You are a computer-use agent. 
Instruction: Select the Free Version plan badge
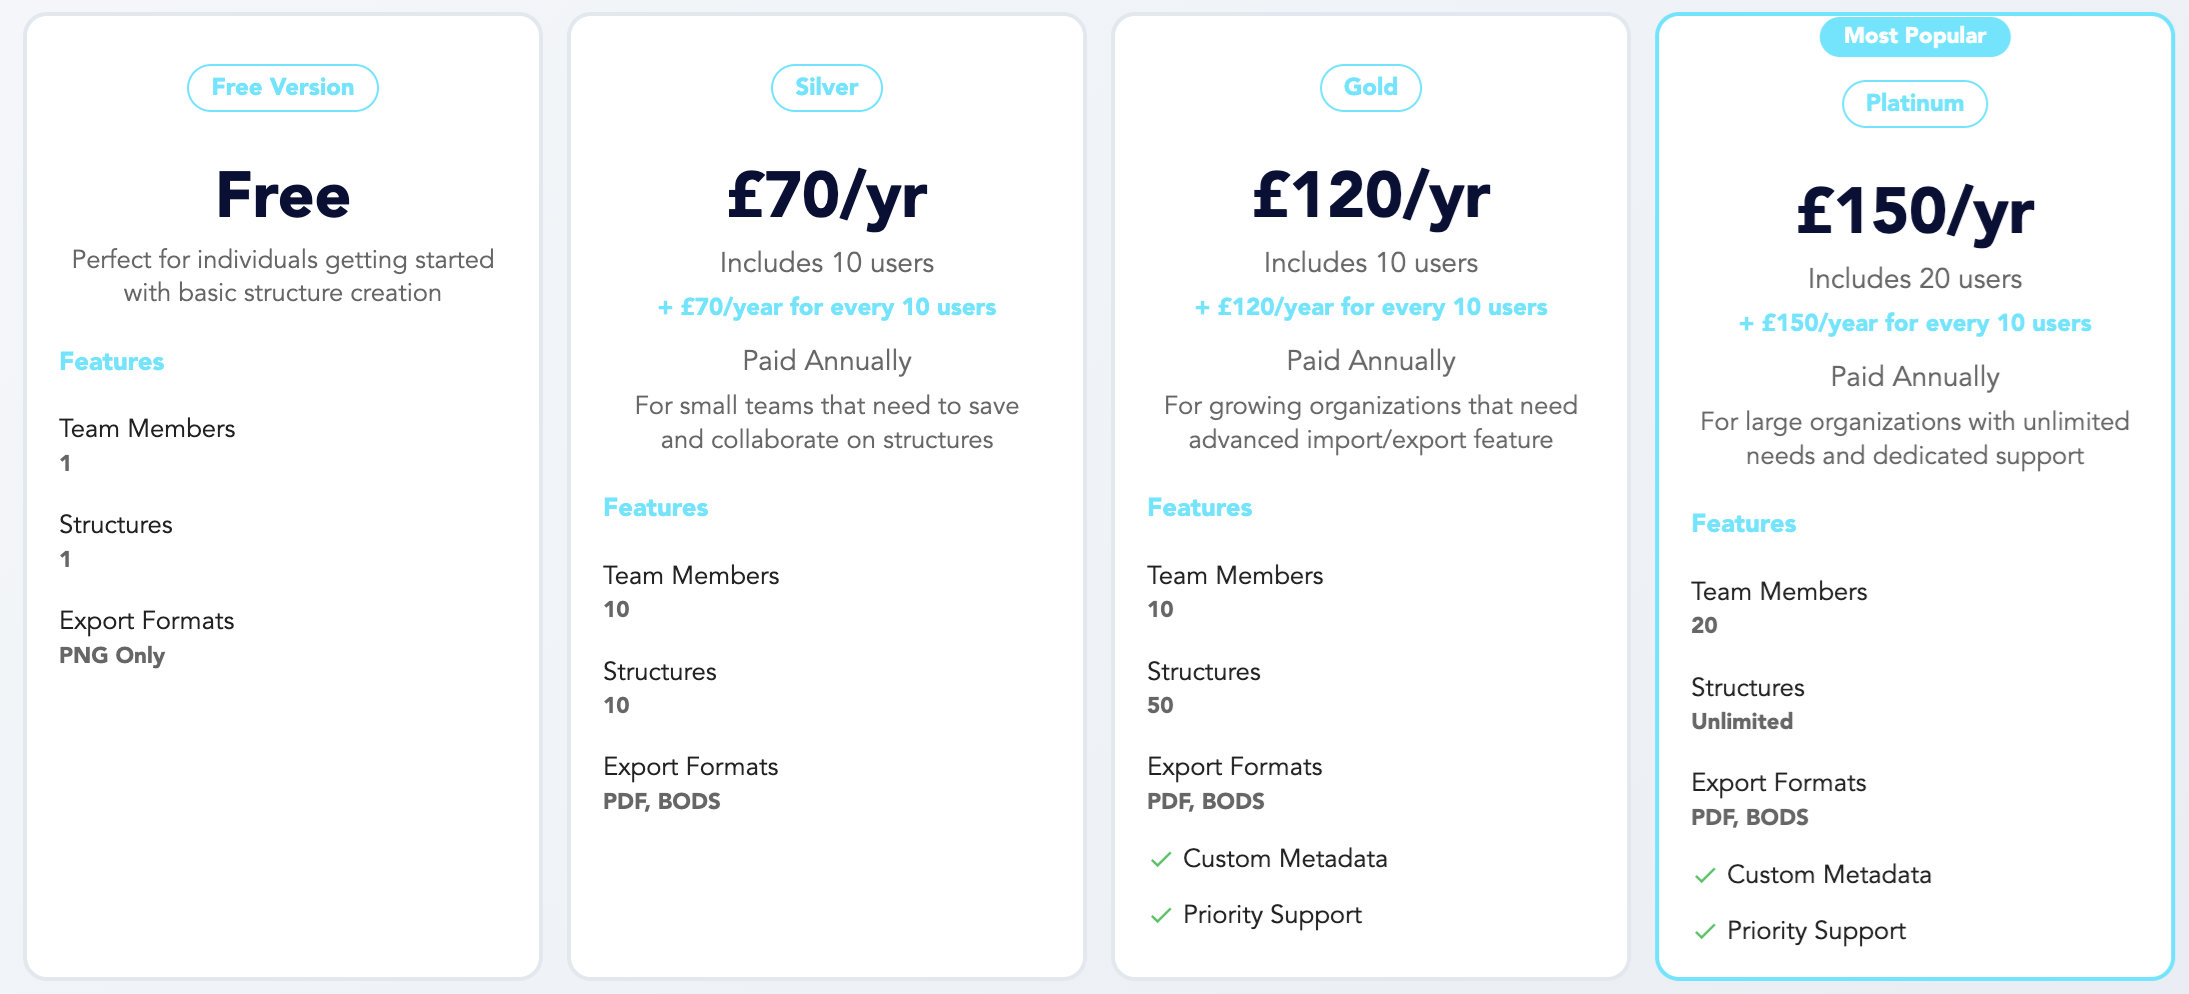(x=283, y=88)
